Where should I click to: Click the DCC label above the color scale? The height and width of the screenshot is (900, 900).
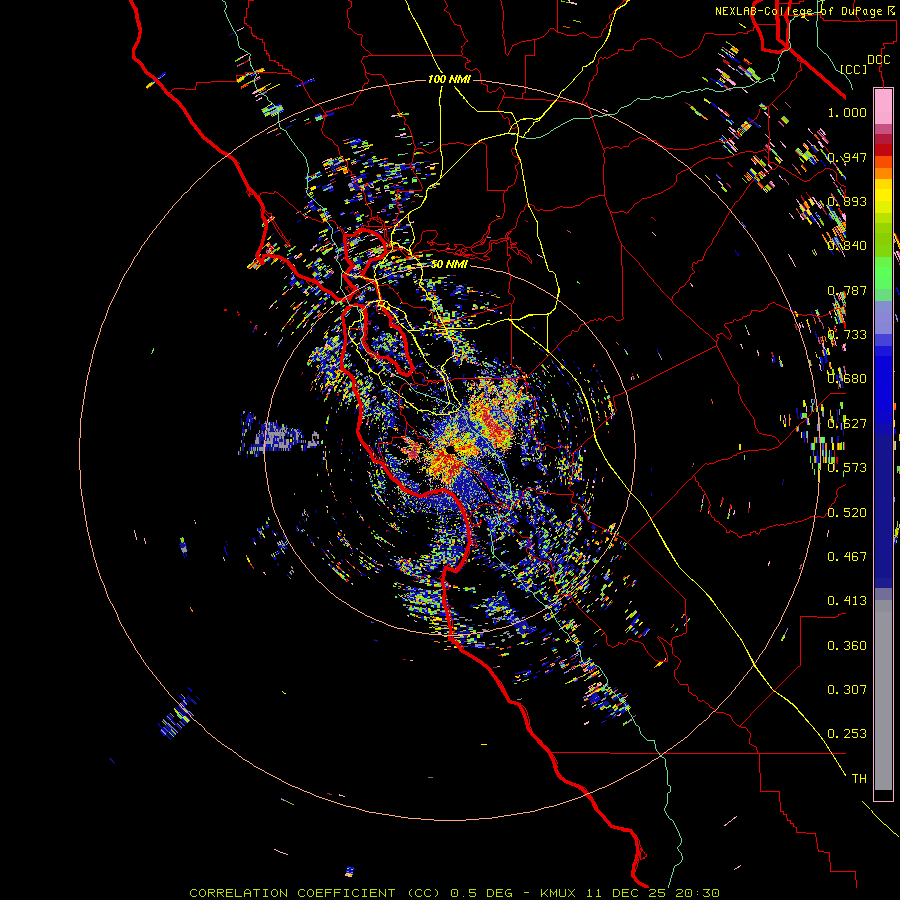pyautogui.click(x=879, y=60)
